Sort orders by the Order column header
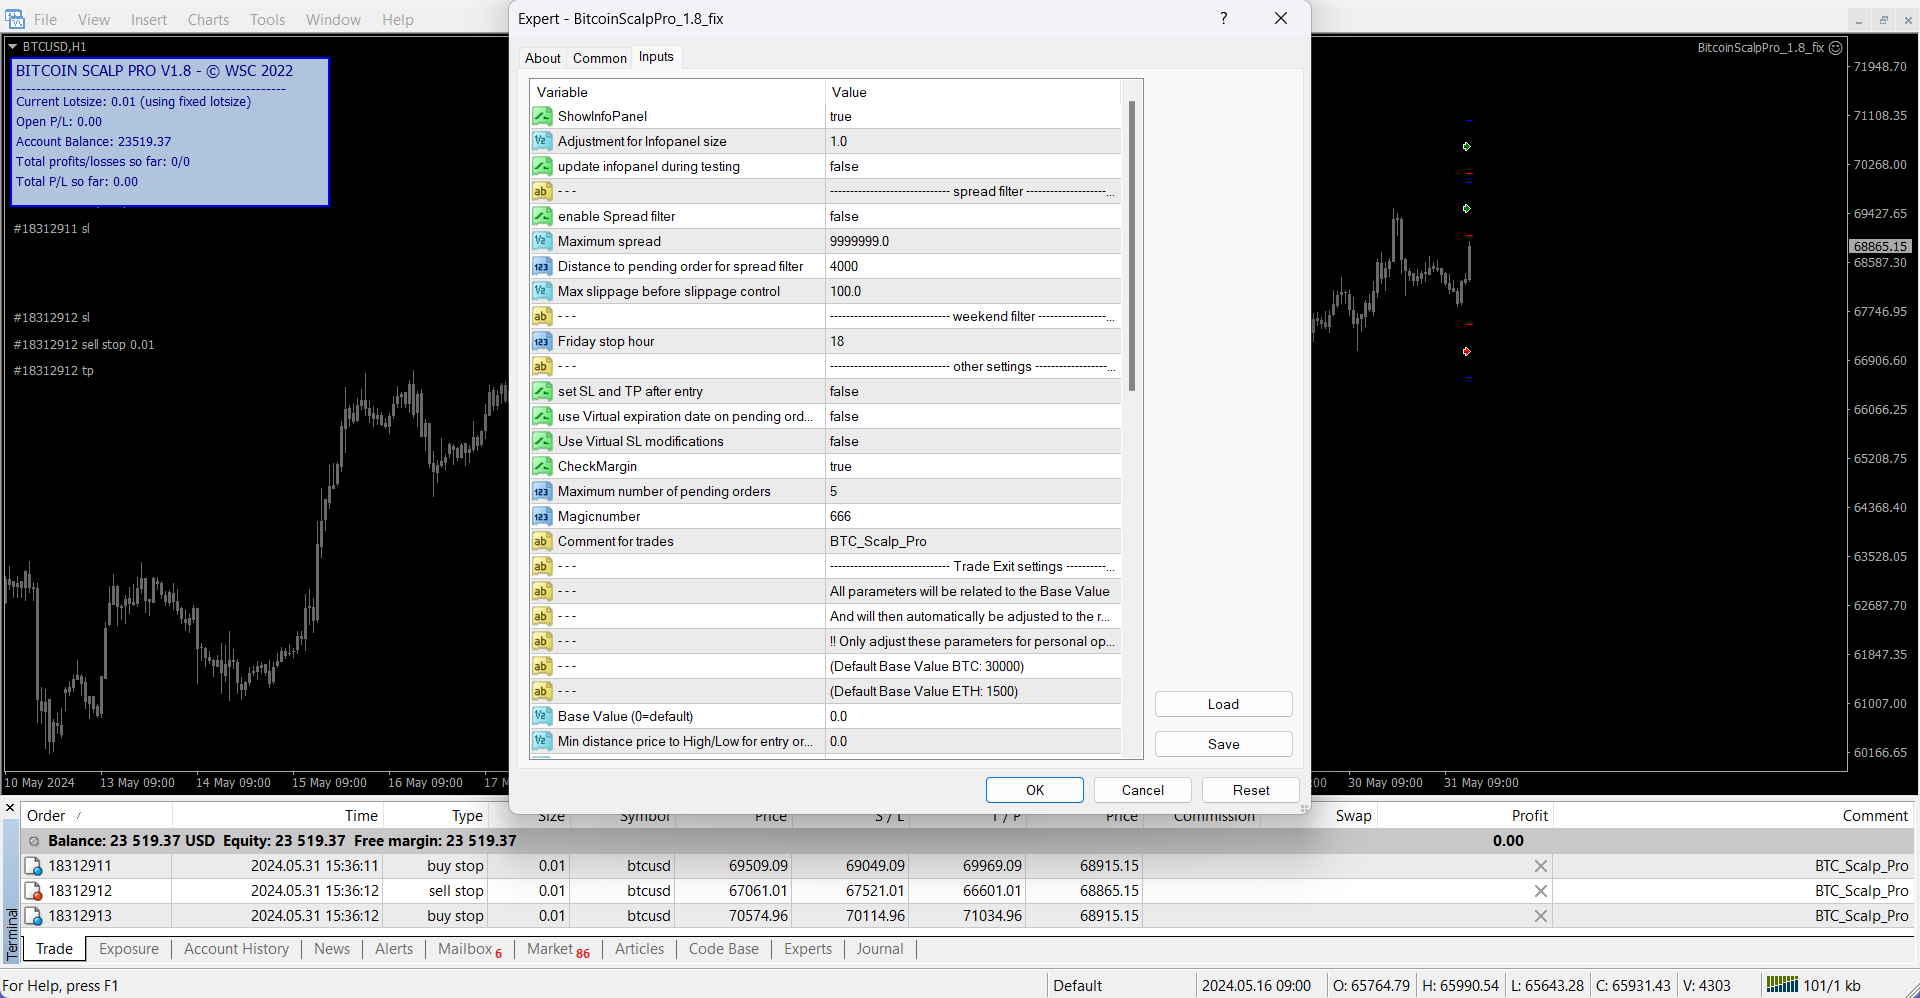This screenshot has height=998, width=1920. tap(46, 816)
